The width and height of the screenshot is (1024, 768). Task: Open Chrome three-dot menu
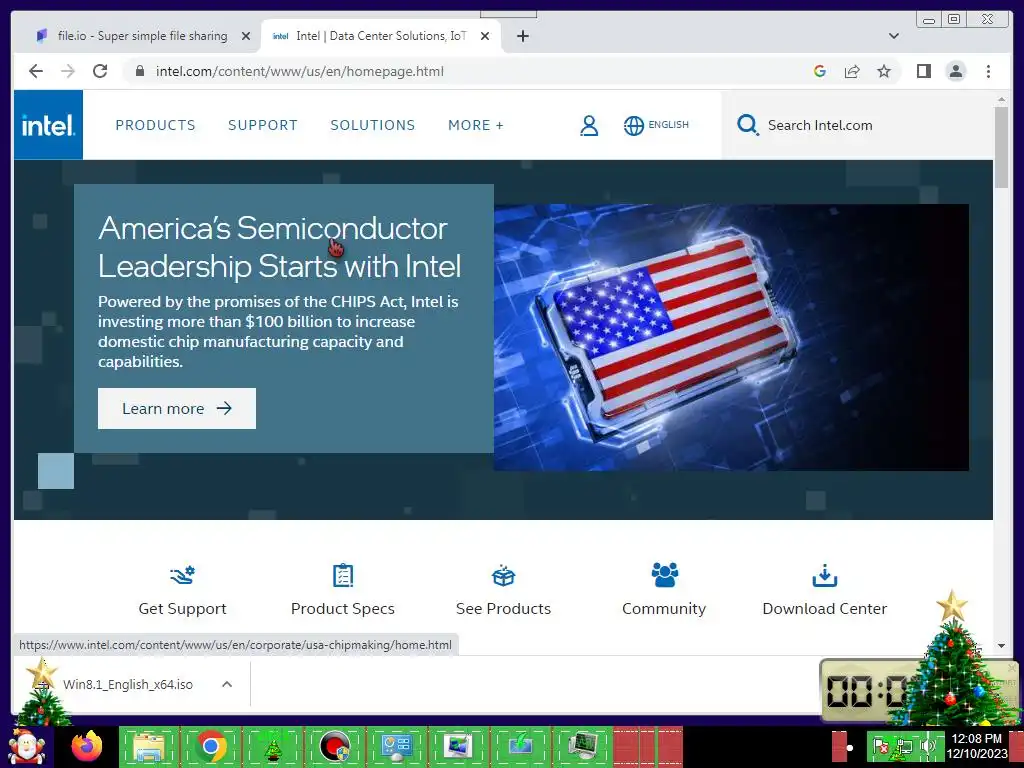pyautogui.click(x=988, y=71)
